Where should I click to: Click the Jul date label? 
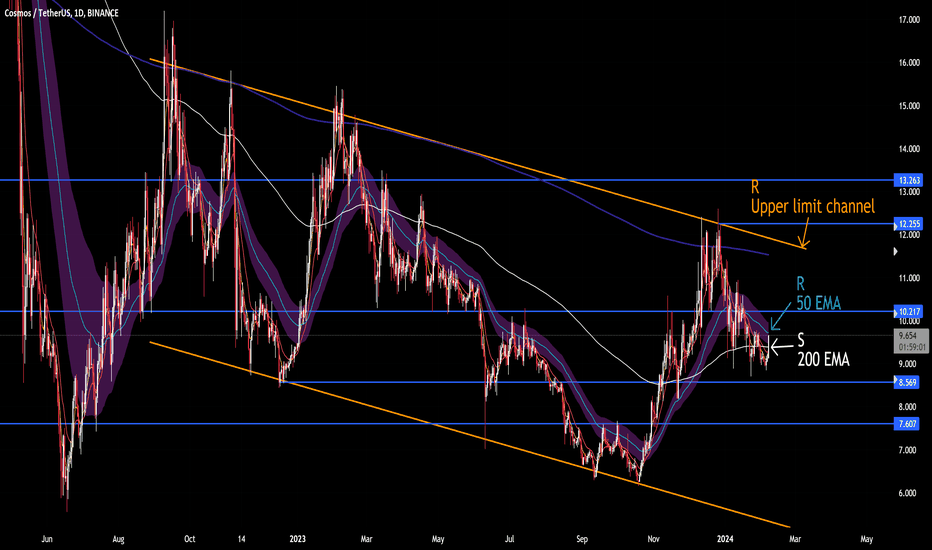pyautogui.click(x=509, y=539)
